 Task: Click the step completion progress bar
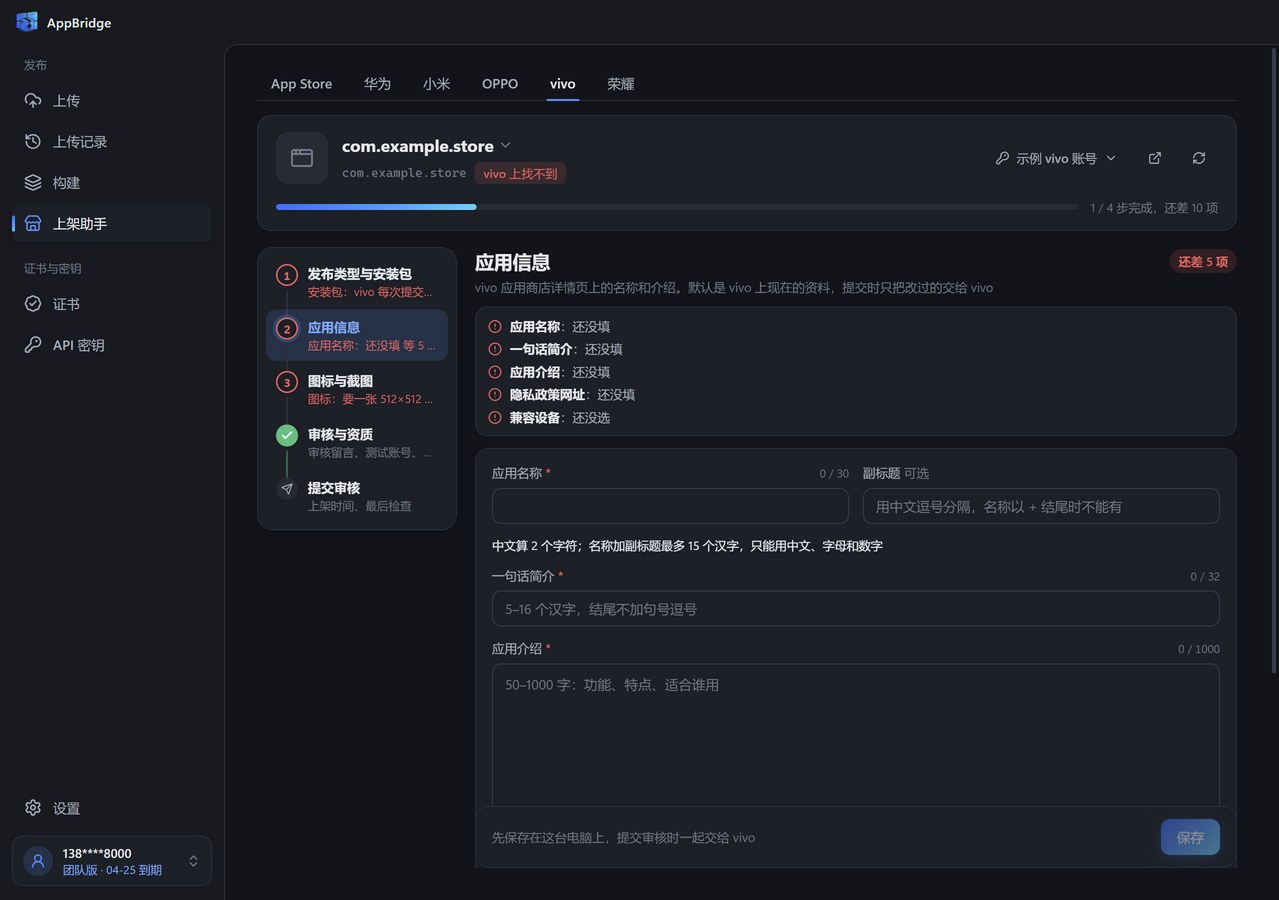click(x=677, y=207)
